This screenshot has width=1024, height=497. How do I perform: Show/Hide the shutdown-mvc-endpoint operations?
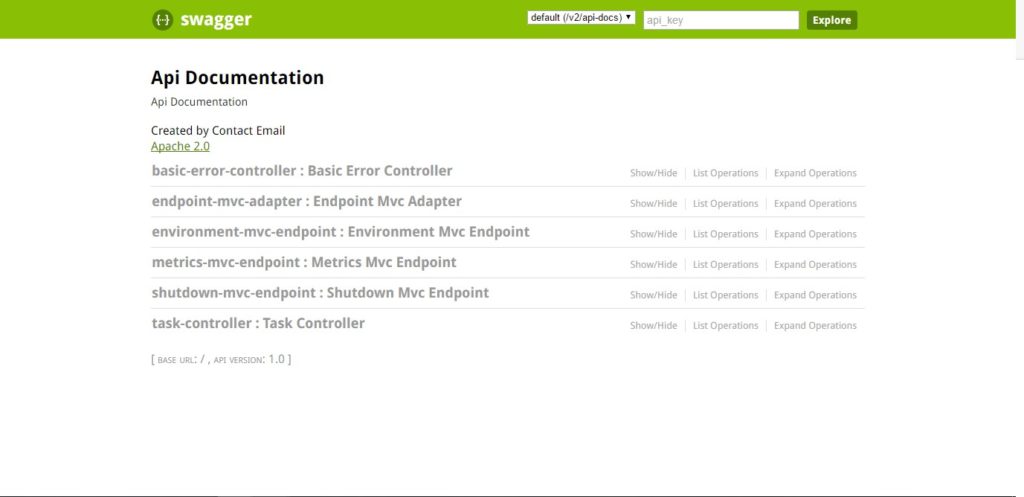coord(653,295)
